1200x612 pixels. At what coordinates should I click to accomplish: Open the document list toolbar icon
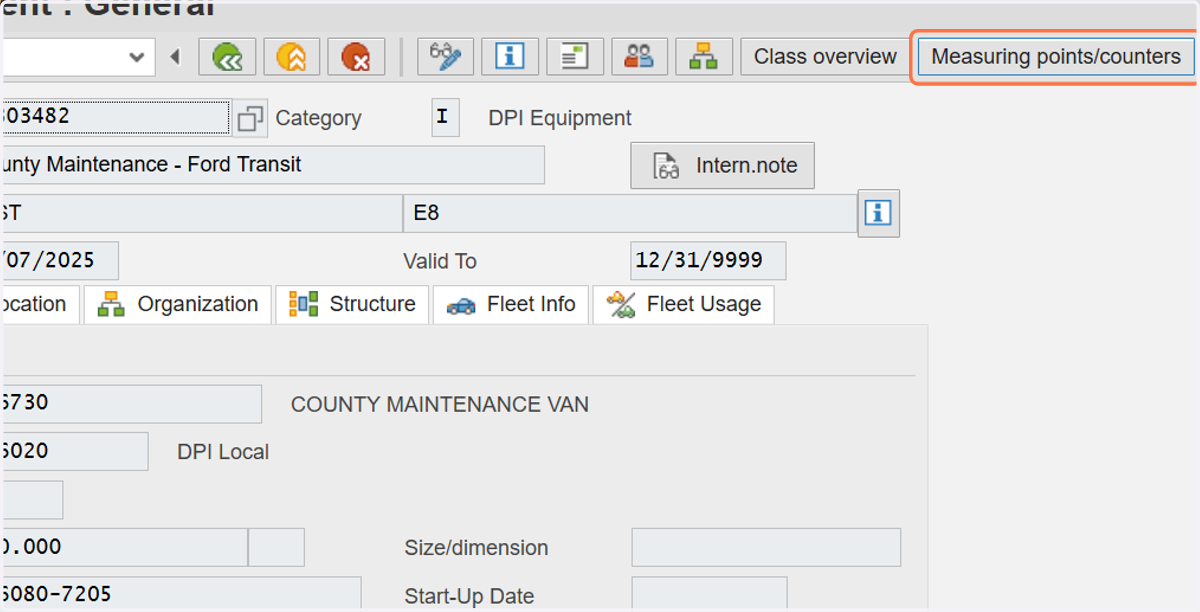(574, 57)
